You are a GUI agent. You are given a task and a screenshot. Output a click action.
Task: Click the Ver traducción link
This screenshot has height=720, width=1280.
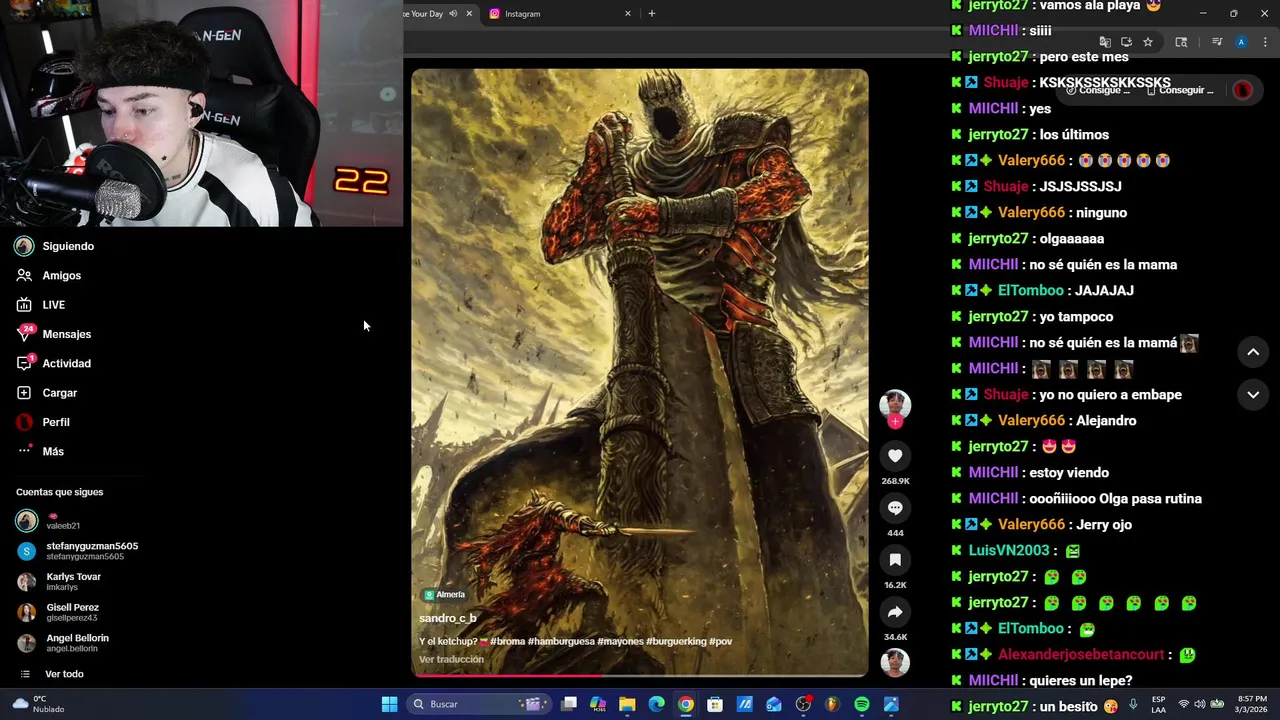tap(451, 659)
